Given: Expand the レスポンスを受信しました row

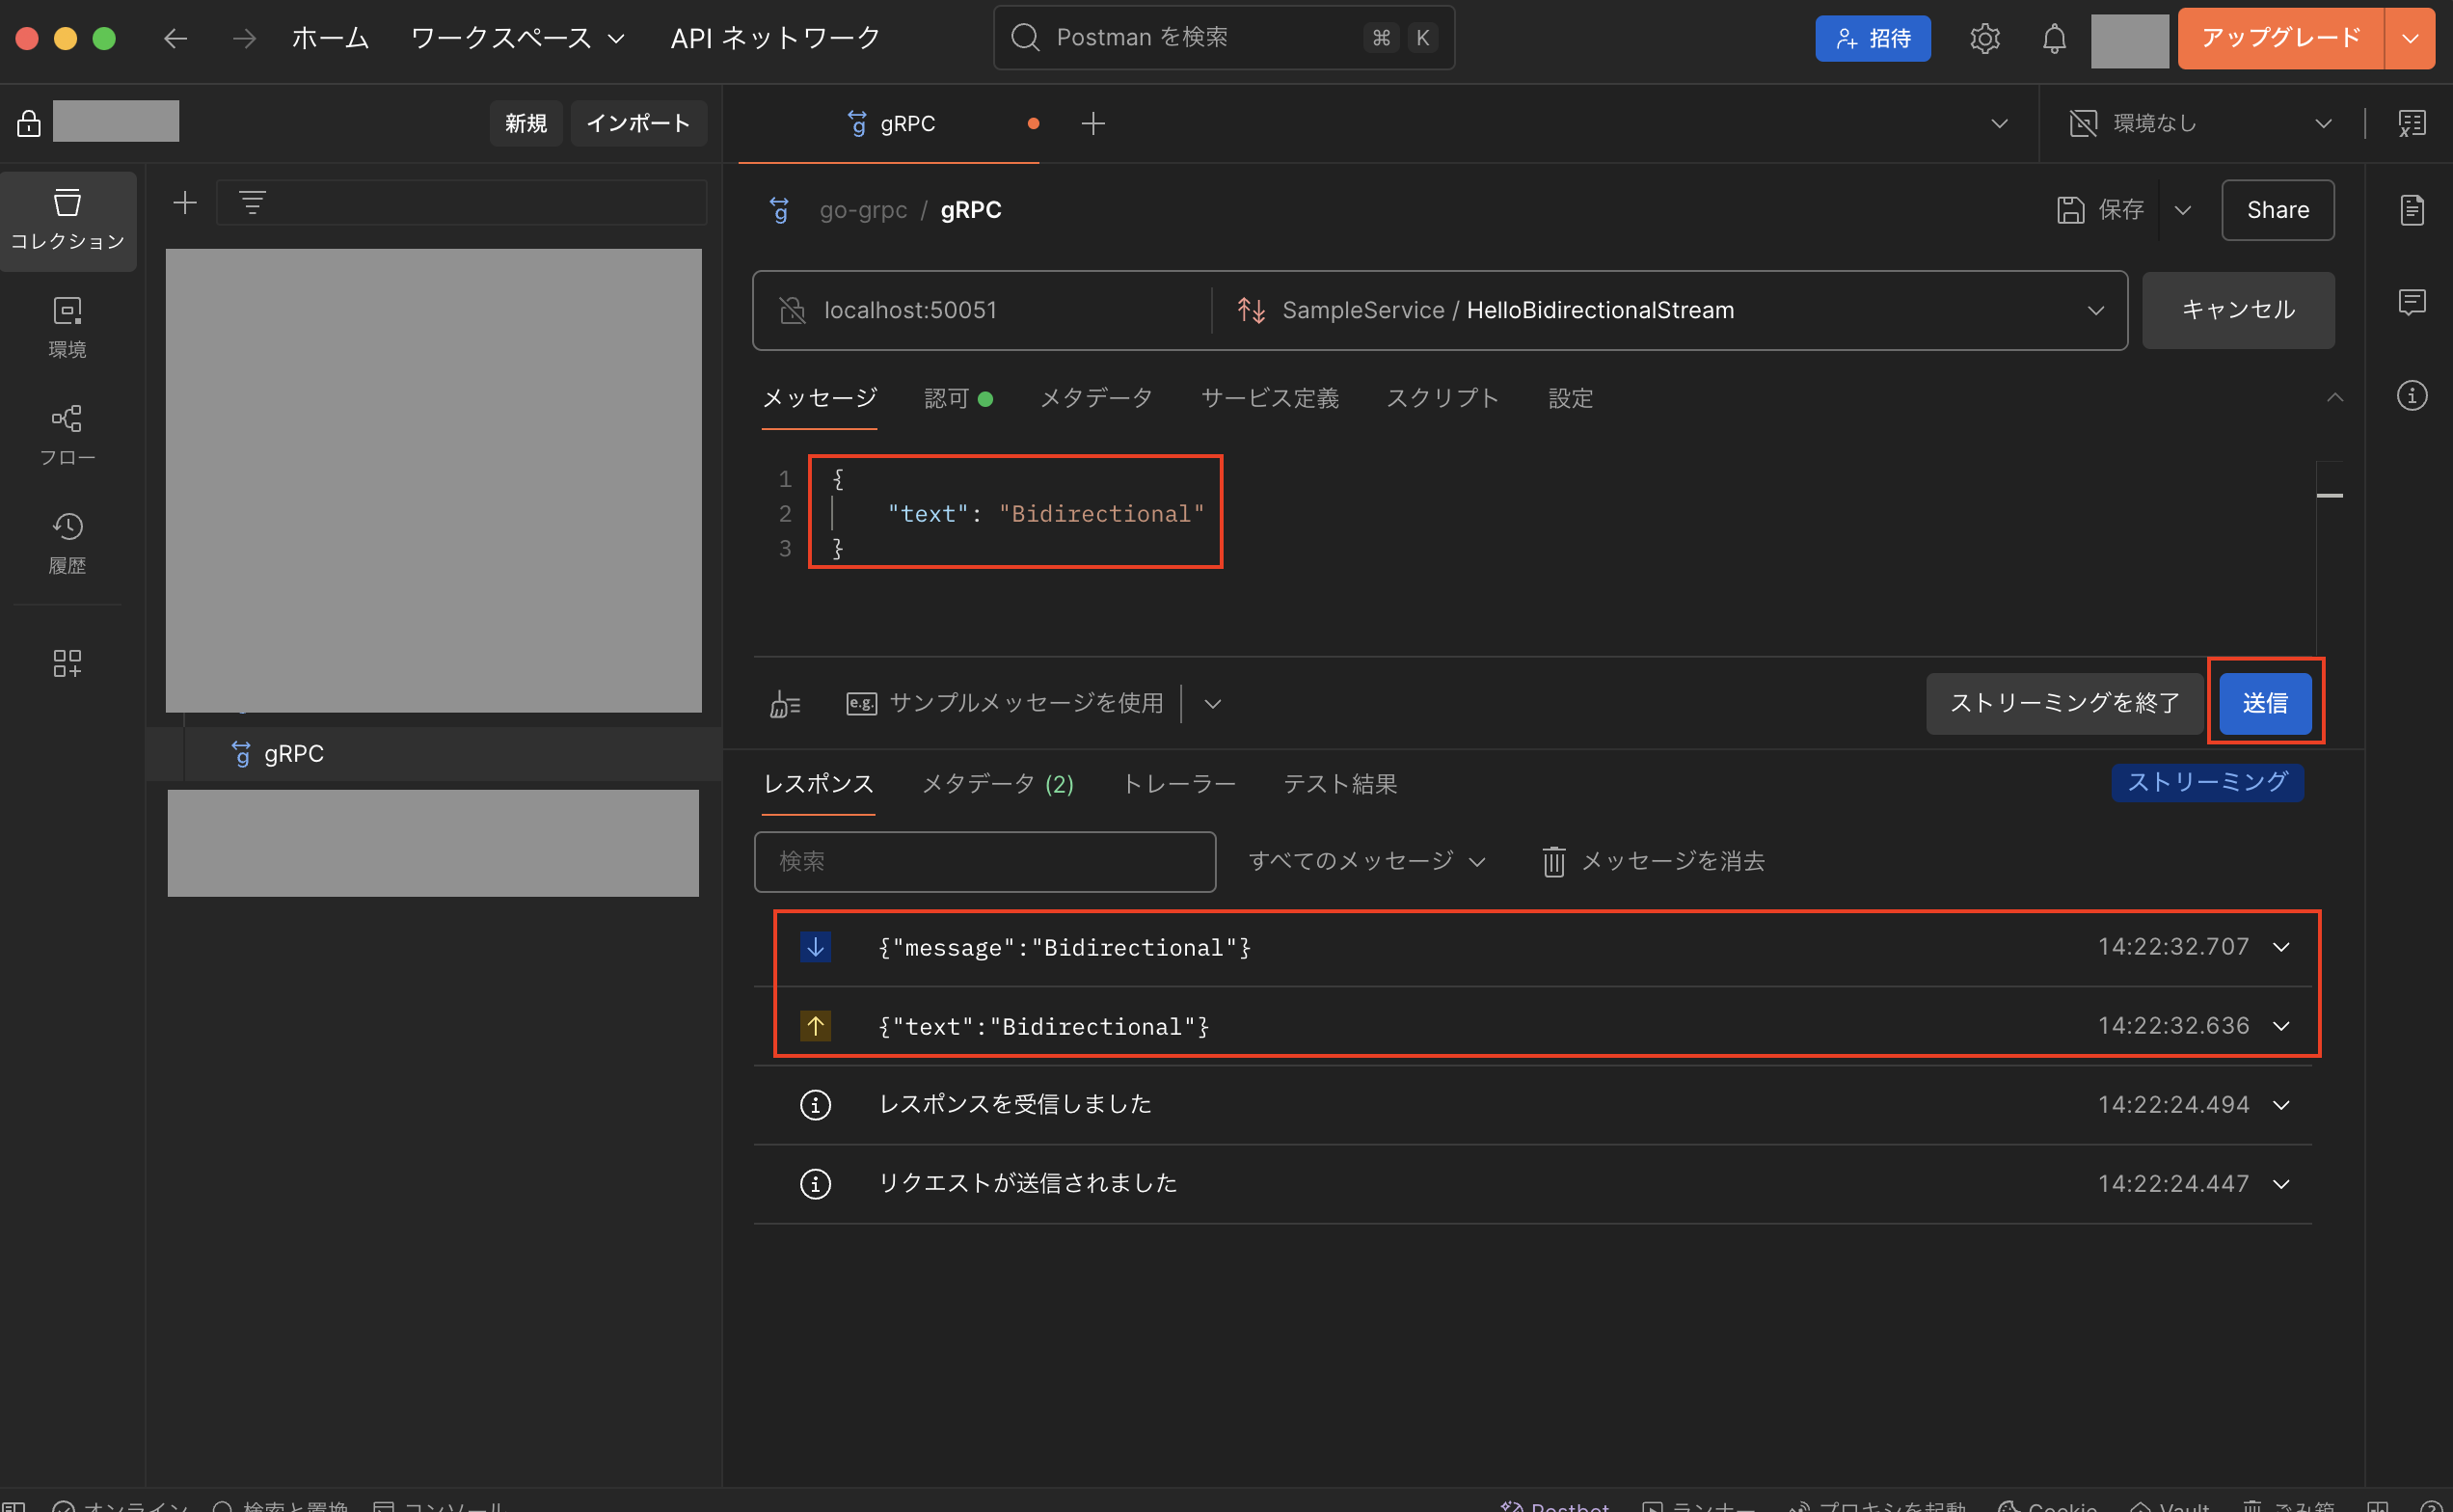Looking at the screenshot, I should tap(2281, 1104).
